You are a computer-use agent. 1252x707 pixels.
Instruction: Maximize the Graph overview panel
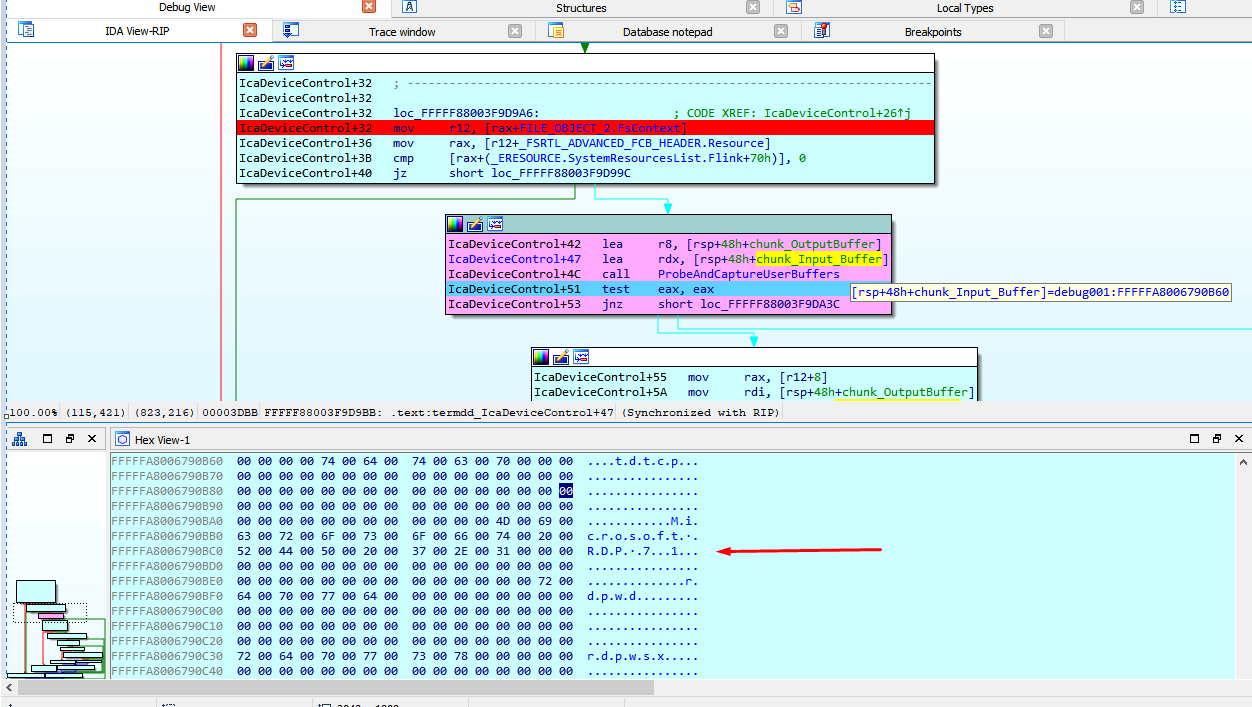coord(47,439)
